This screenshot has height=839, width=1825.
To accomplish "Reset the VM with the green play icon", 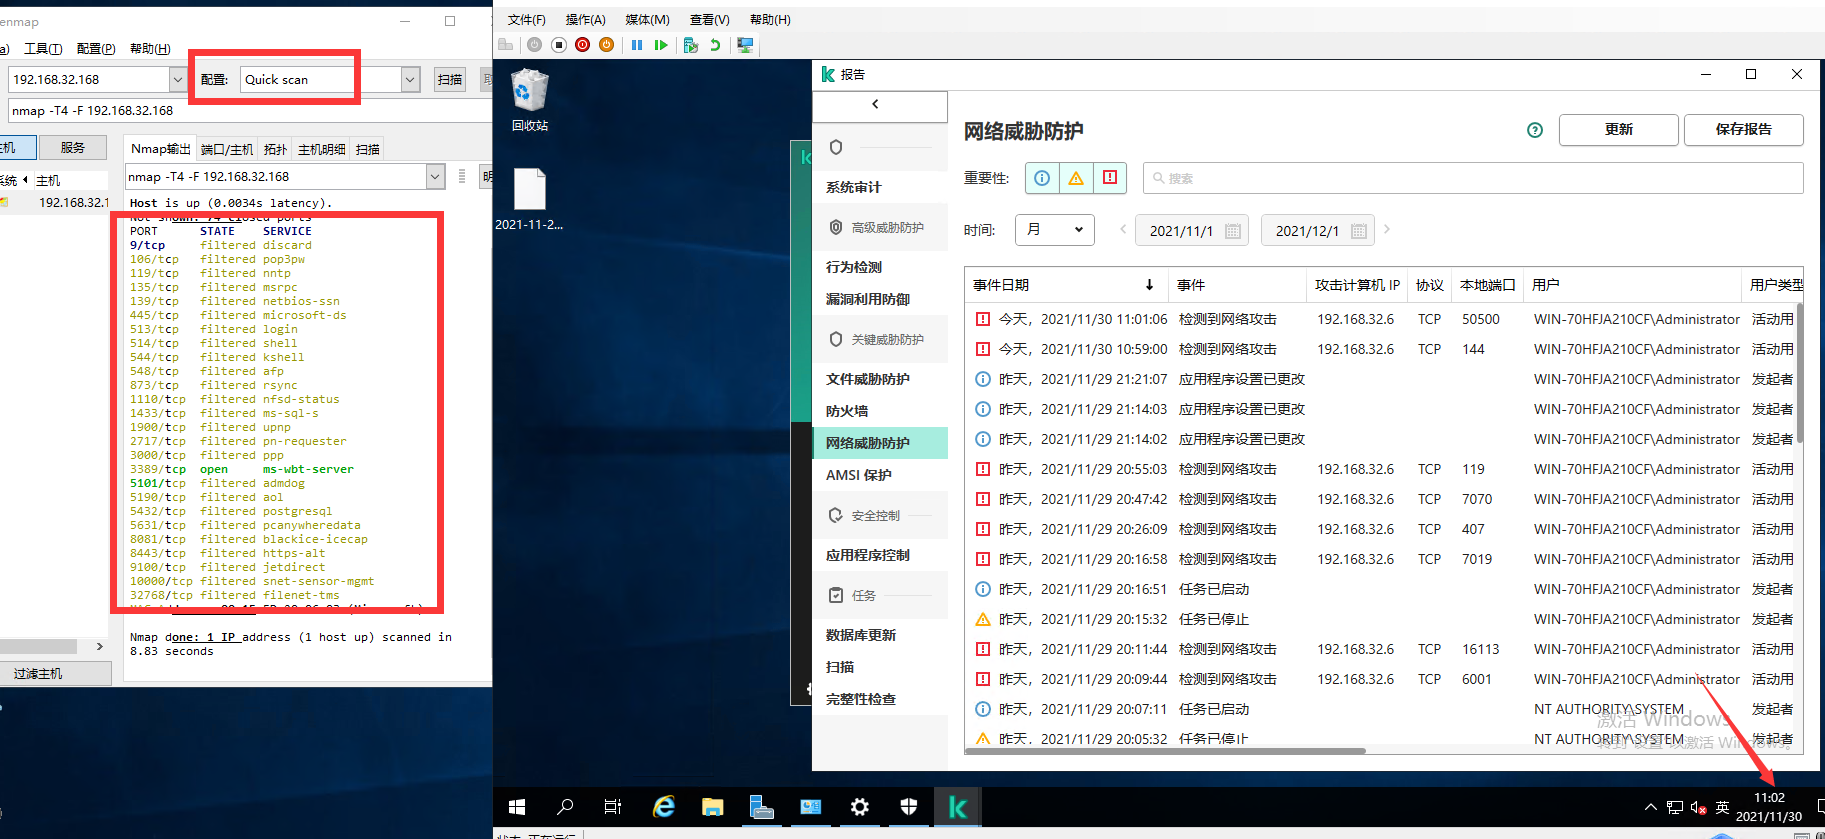I will coord(661,45).
